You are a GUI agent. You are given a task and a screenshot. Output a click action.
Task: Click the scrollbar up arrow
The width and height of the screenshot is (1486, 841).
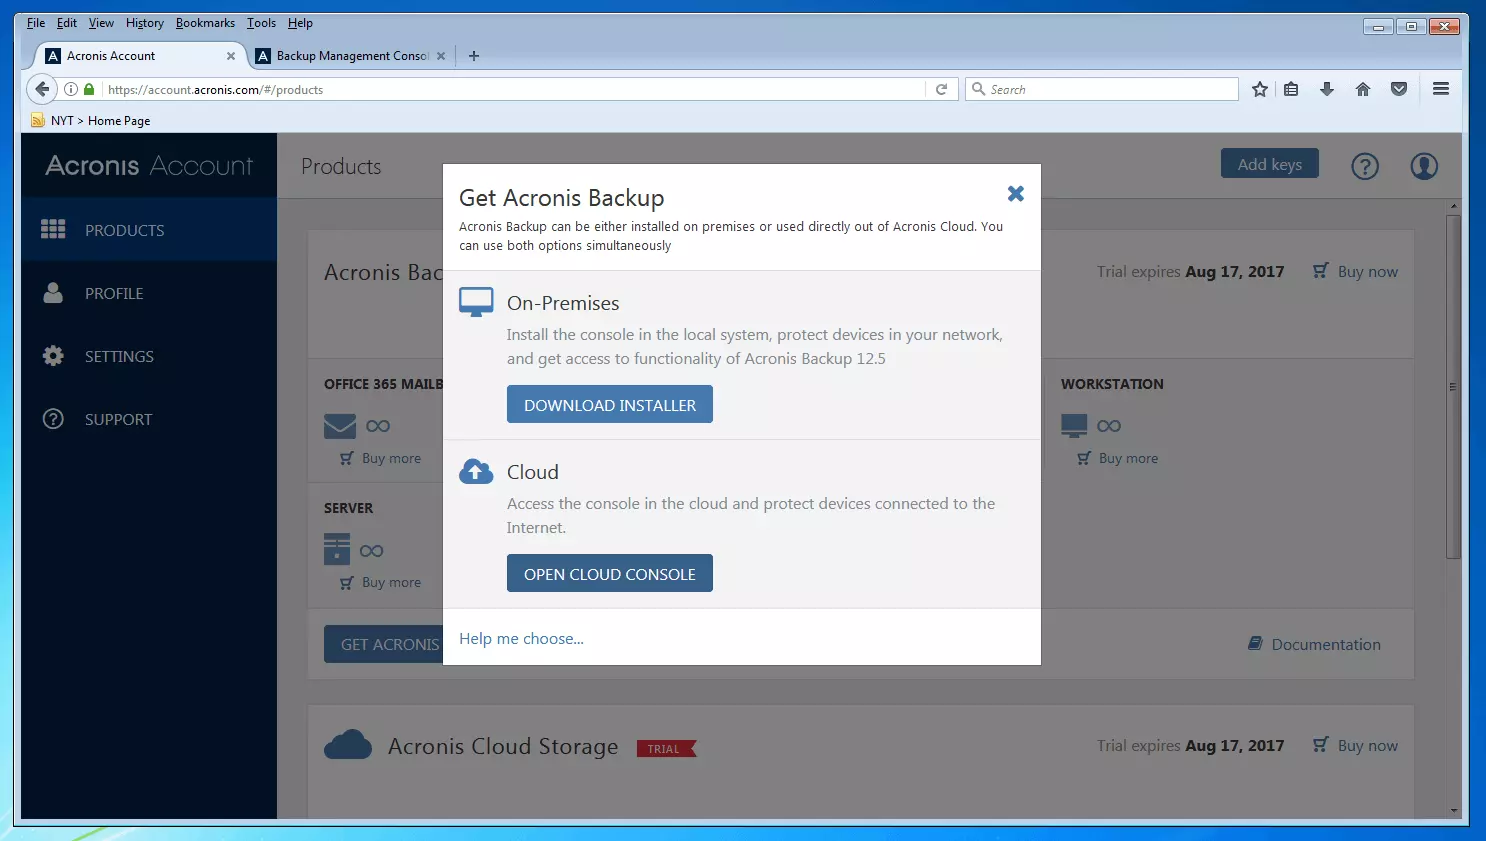(x=1454, y=206)
